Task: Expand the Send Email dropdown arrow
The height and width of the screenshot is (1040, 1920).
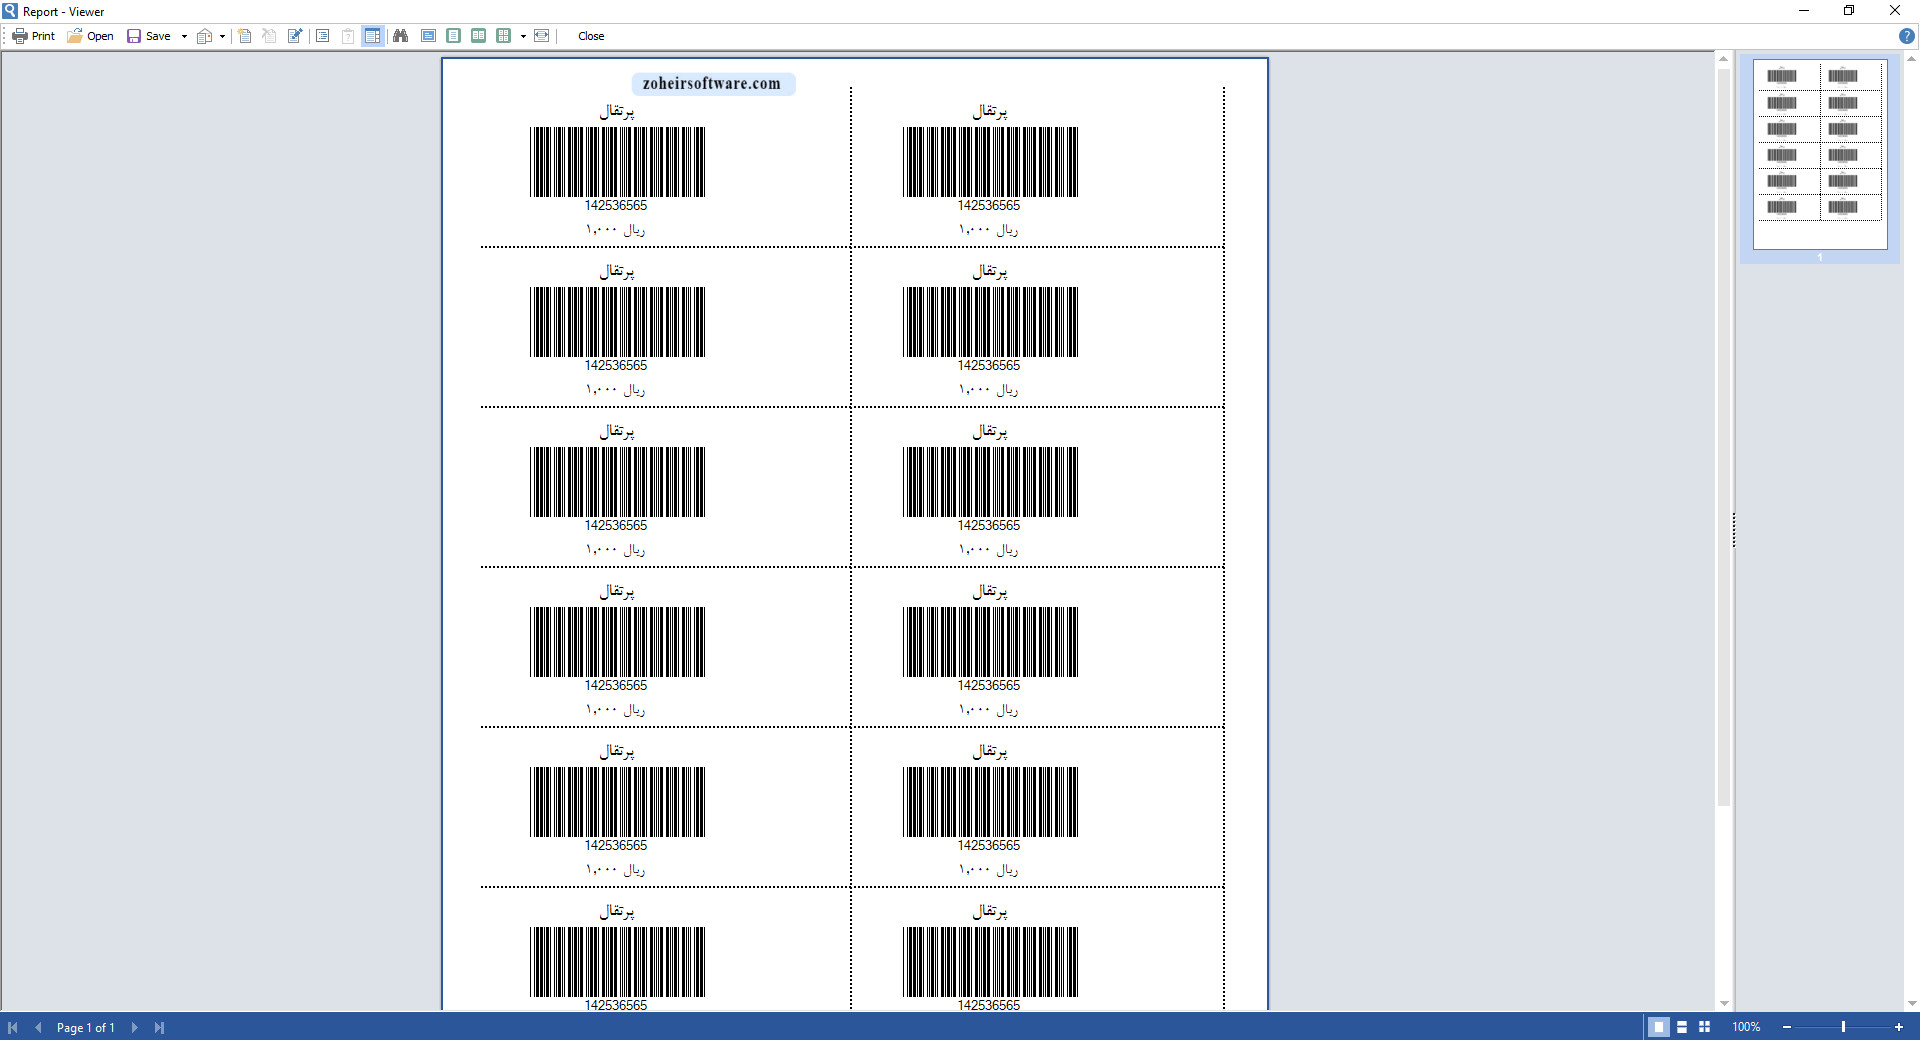Action: point(222,36)
